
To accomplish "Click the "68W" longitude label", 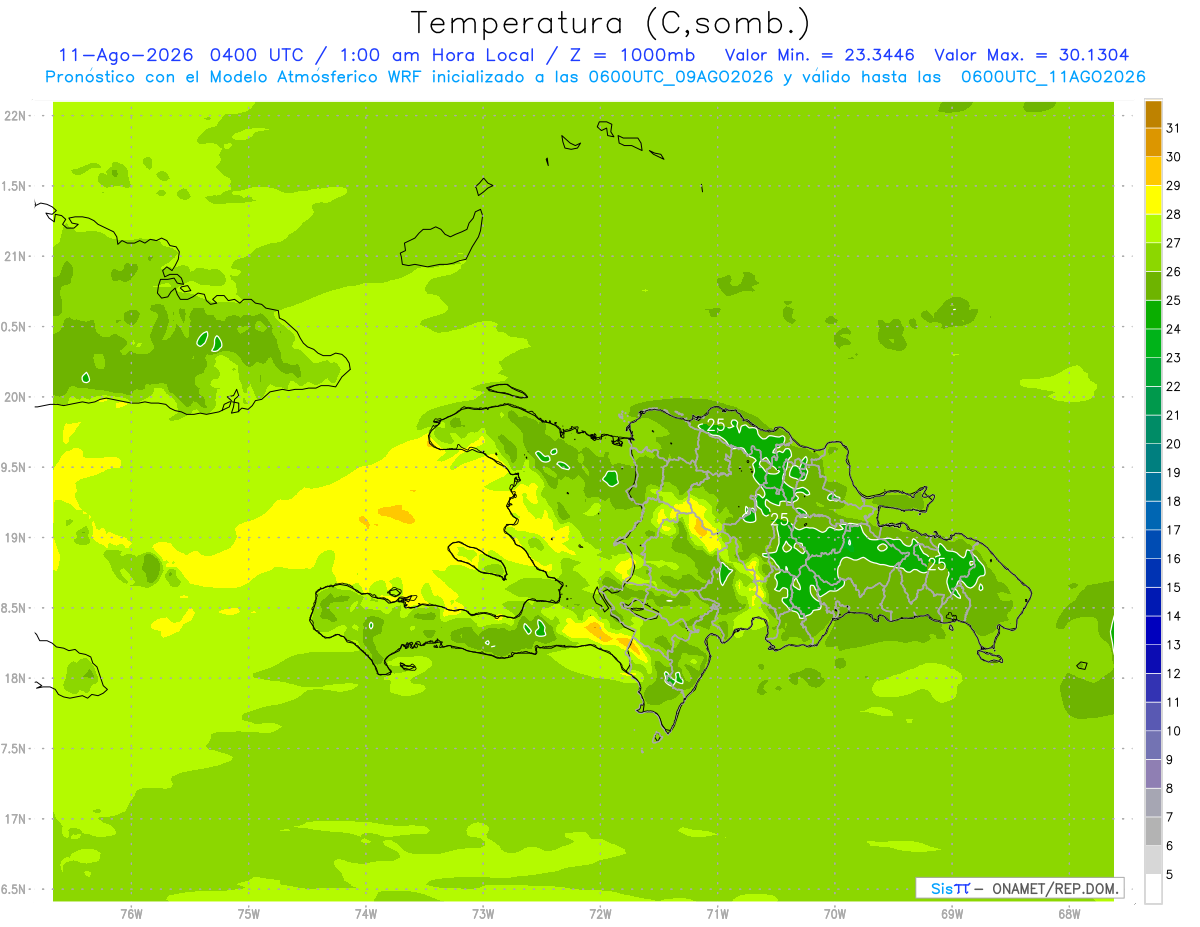I will [x=1069, y=914].
